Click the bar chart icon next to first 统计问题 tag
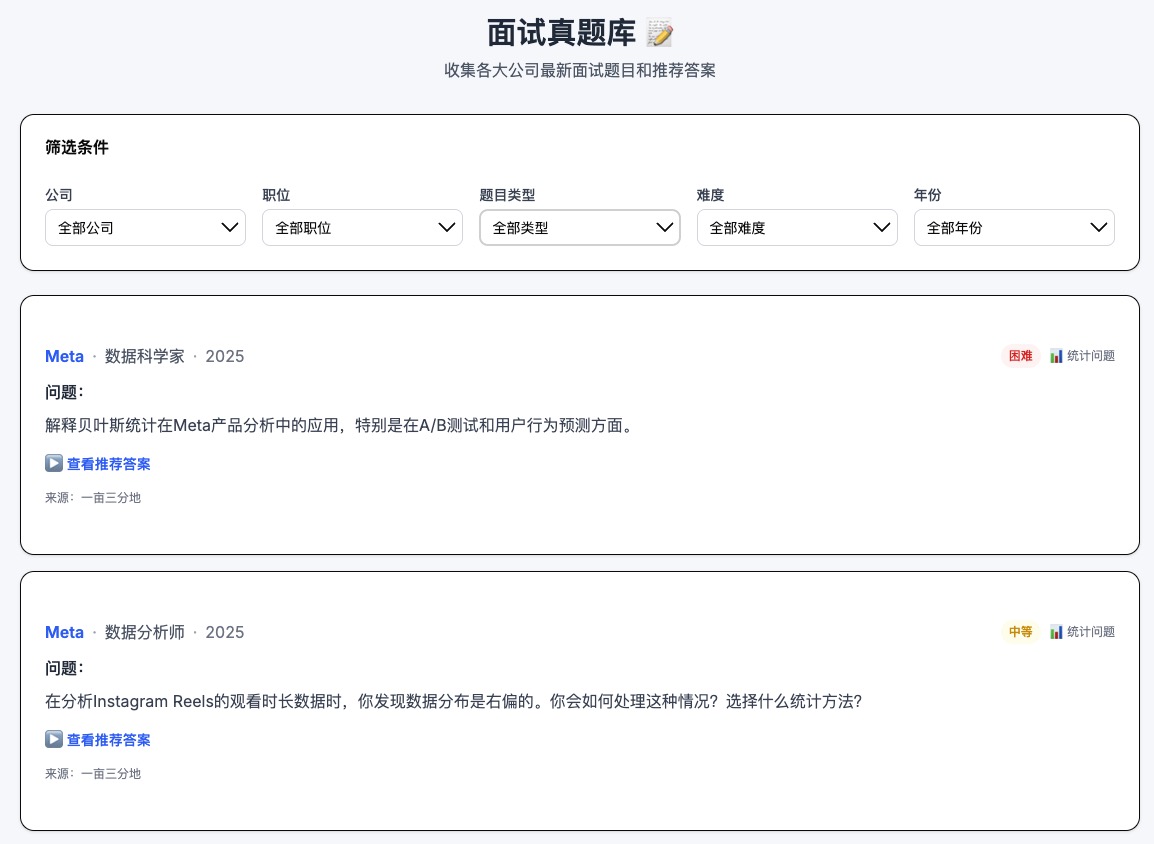1154x844 pixels. [1057, 356]
